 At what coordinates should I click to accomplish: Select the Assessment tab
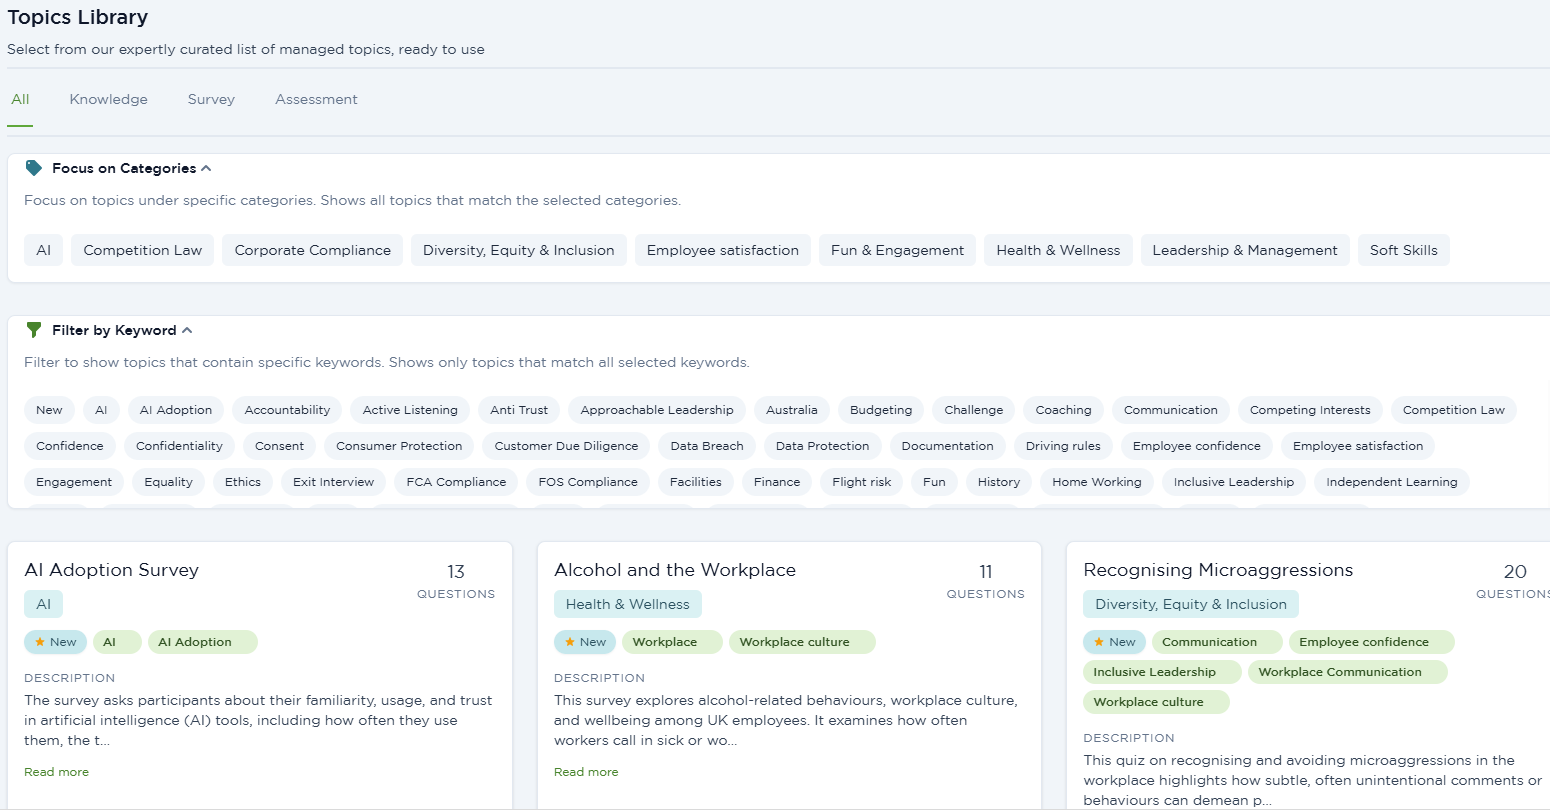pyautogui.click(x=316, y=99)
